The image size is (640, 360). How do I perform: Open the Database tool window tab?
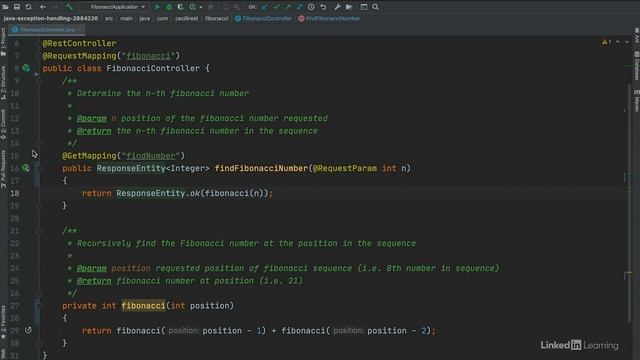click(636, 66)
